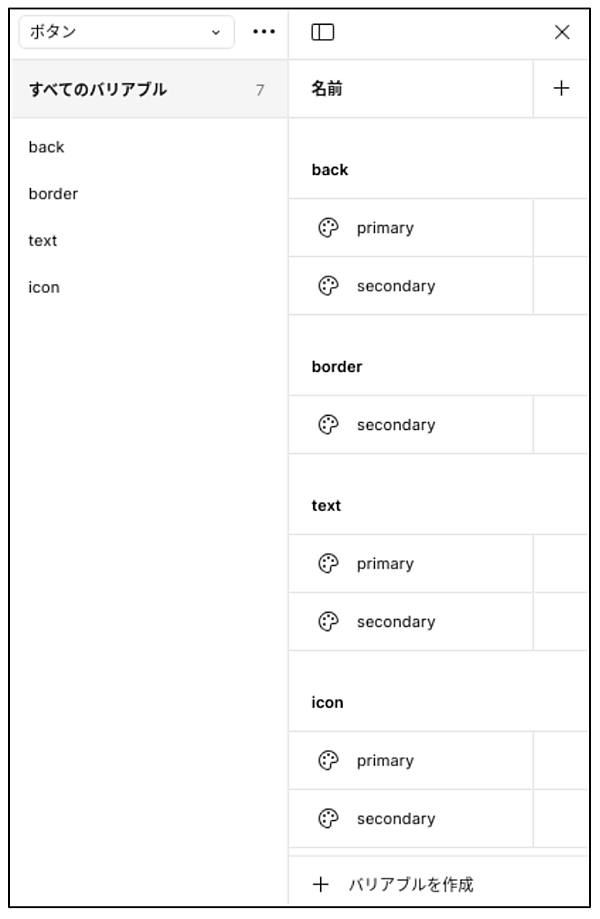Click the plus icon beside 名前 header

(561, 89)
